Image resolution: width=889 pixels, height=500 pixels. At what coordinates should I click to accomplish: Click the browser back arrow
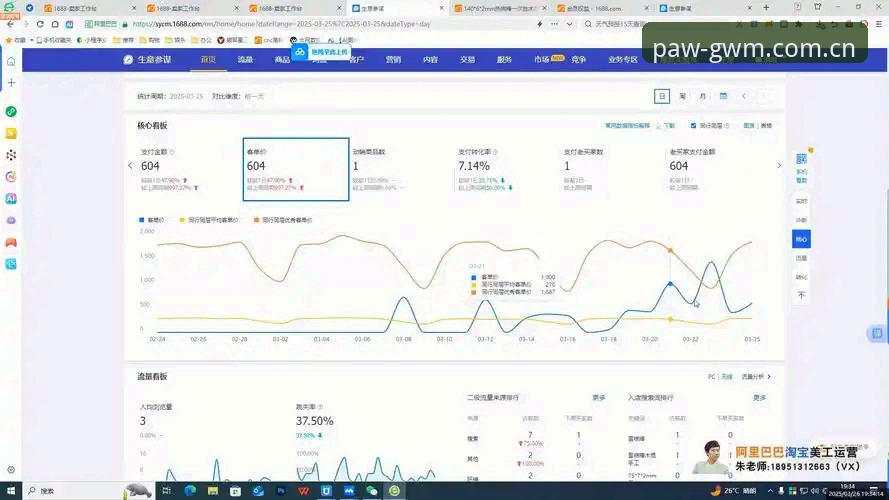pos(10,24)
